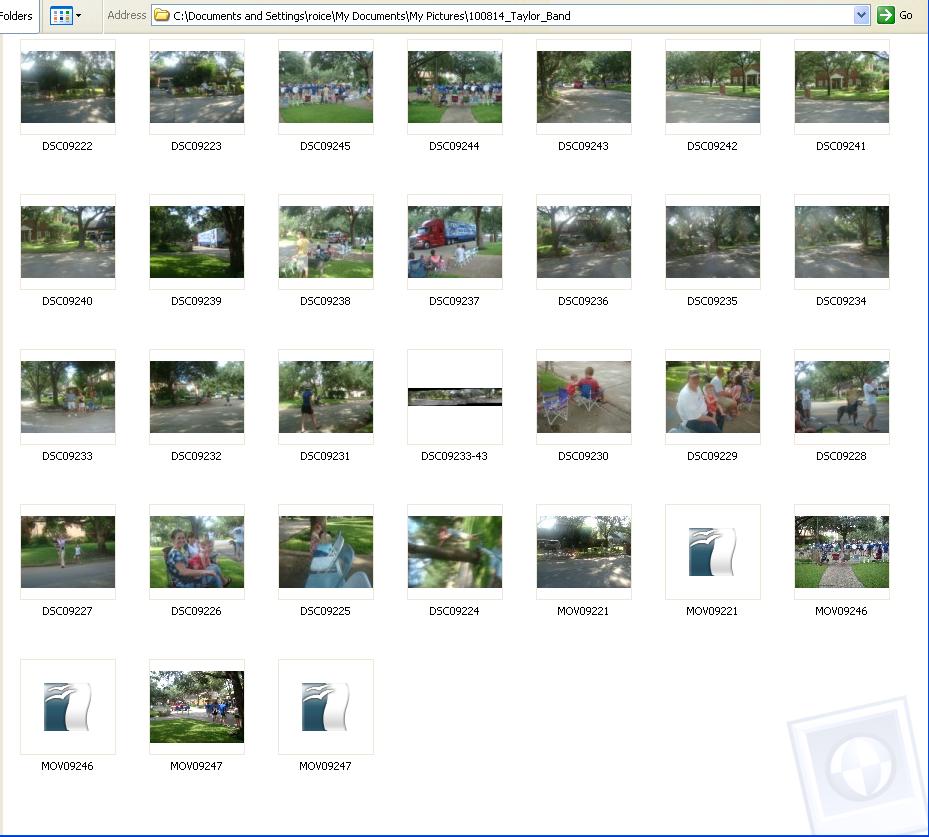Select thumbnail DSC09231
The image size is (929, 837).
click(326, 397)
